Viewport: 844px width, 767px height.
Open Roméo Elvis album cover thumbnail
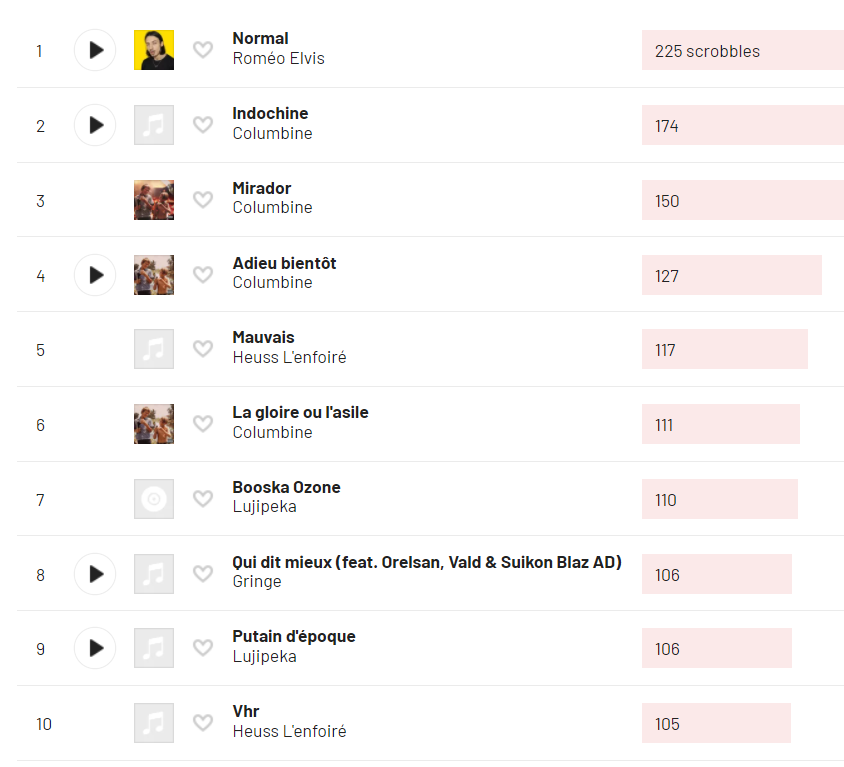click(x=154, y=50)
